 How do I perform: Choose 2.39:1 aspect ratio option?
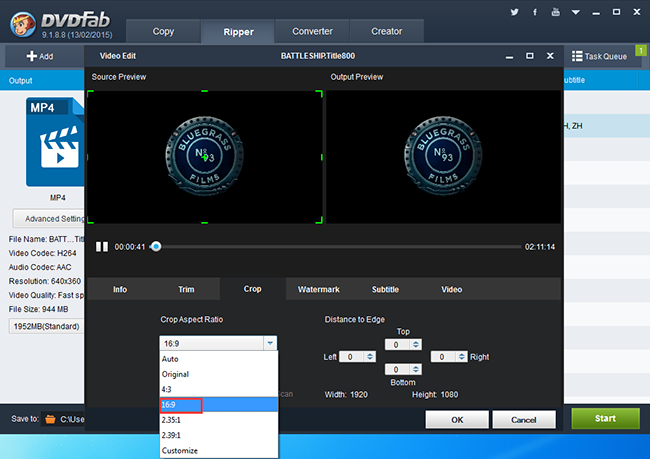(218, 435)
